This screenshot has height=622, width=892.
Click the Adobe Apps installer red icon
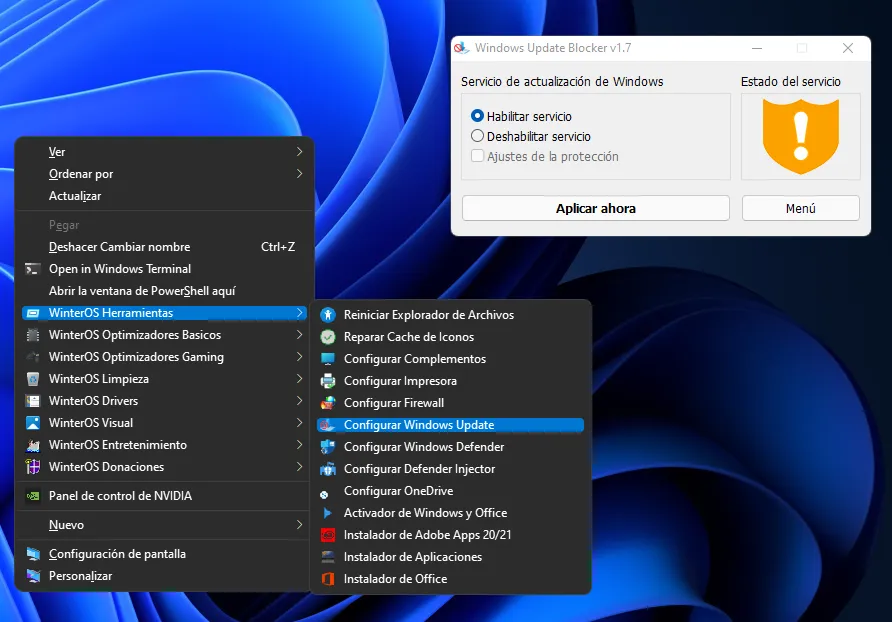point(327,535)
